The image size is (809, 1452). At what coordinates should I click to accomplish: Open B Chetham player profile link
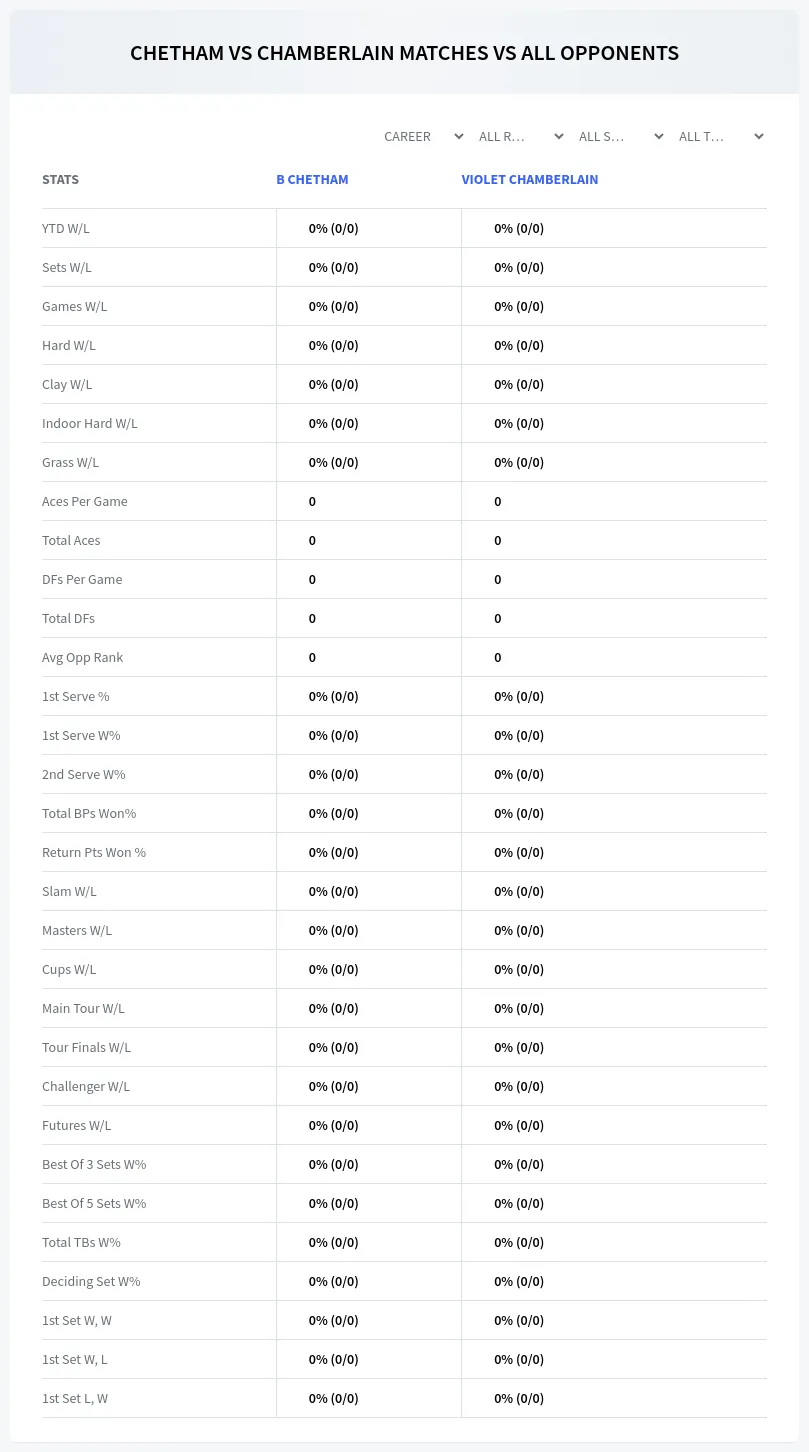coord(312,180)
